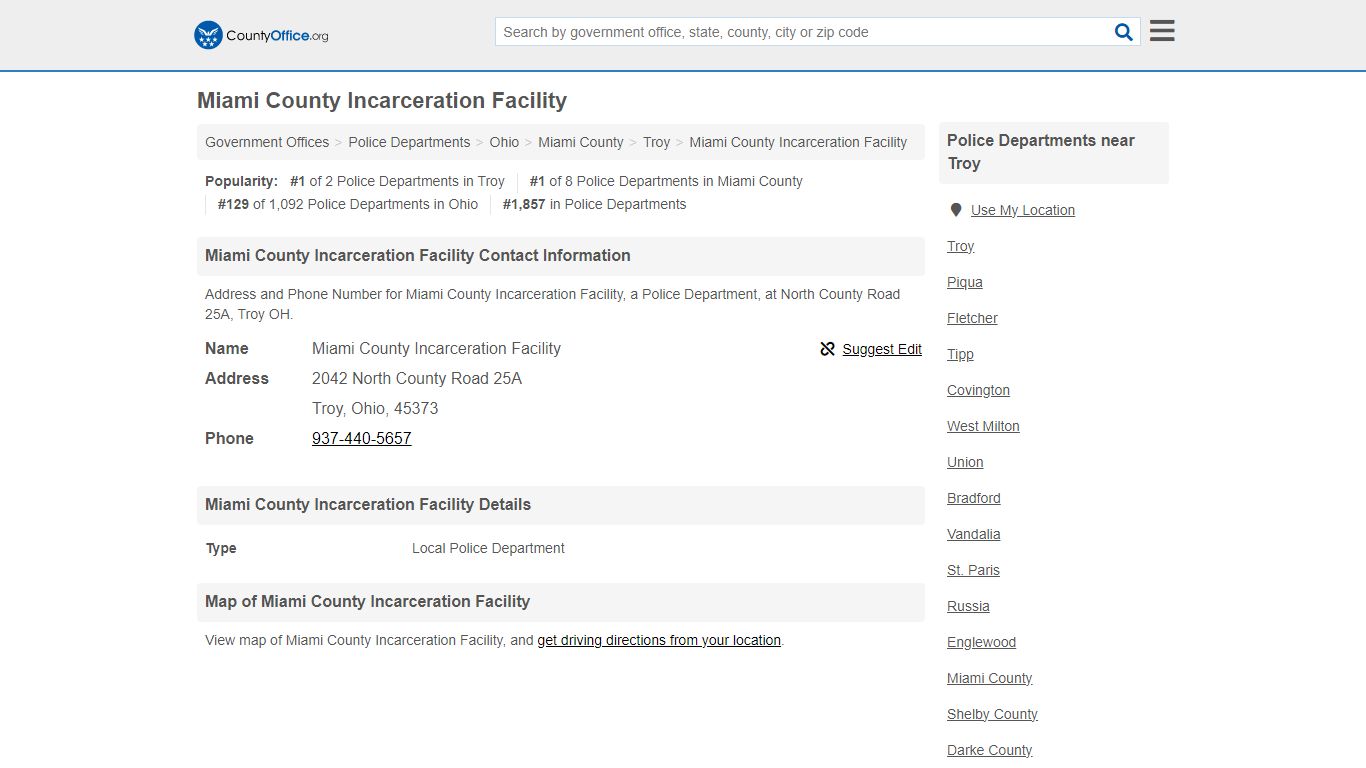Open Bradford police departments link

(974, 498)
